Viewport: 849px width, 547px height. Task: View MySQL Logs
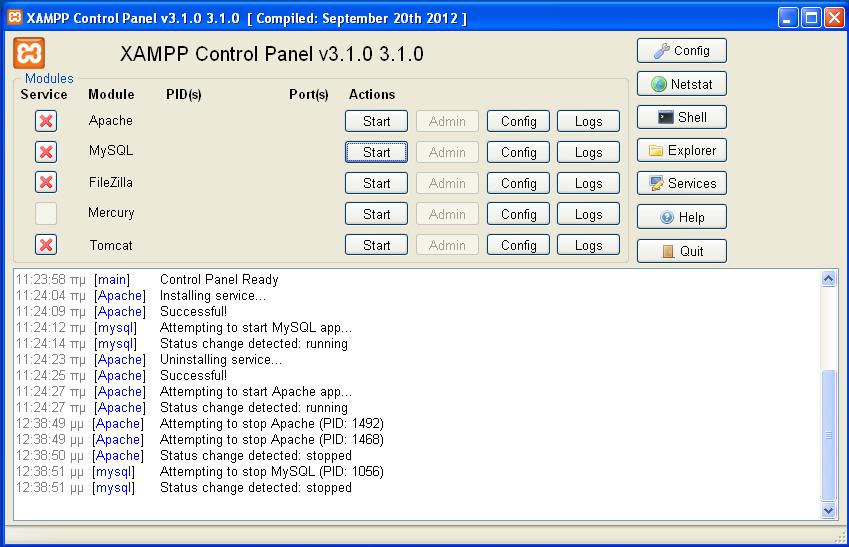(589, 152)
